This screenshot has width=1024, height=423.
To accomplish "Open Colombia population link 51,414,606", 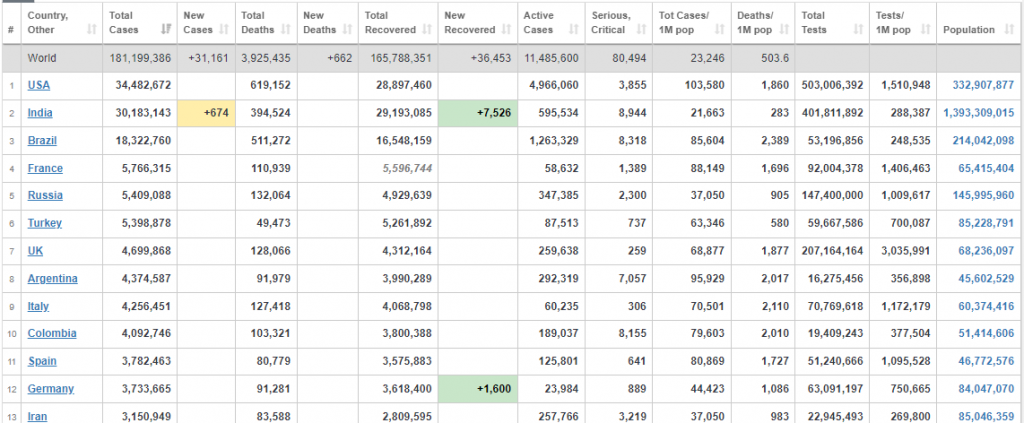I will 987,333.
